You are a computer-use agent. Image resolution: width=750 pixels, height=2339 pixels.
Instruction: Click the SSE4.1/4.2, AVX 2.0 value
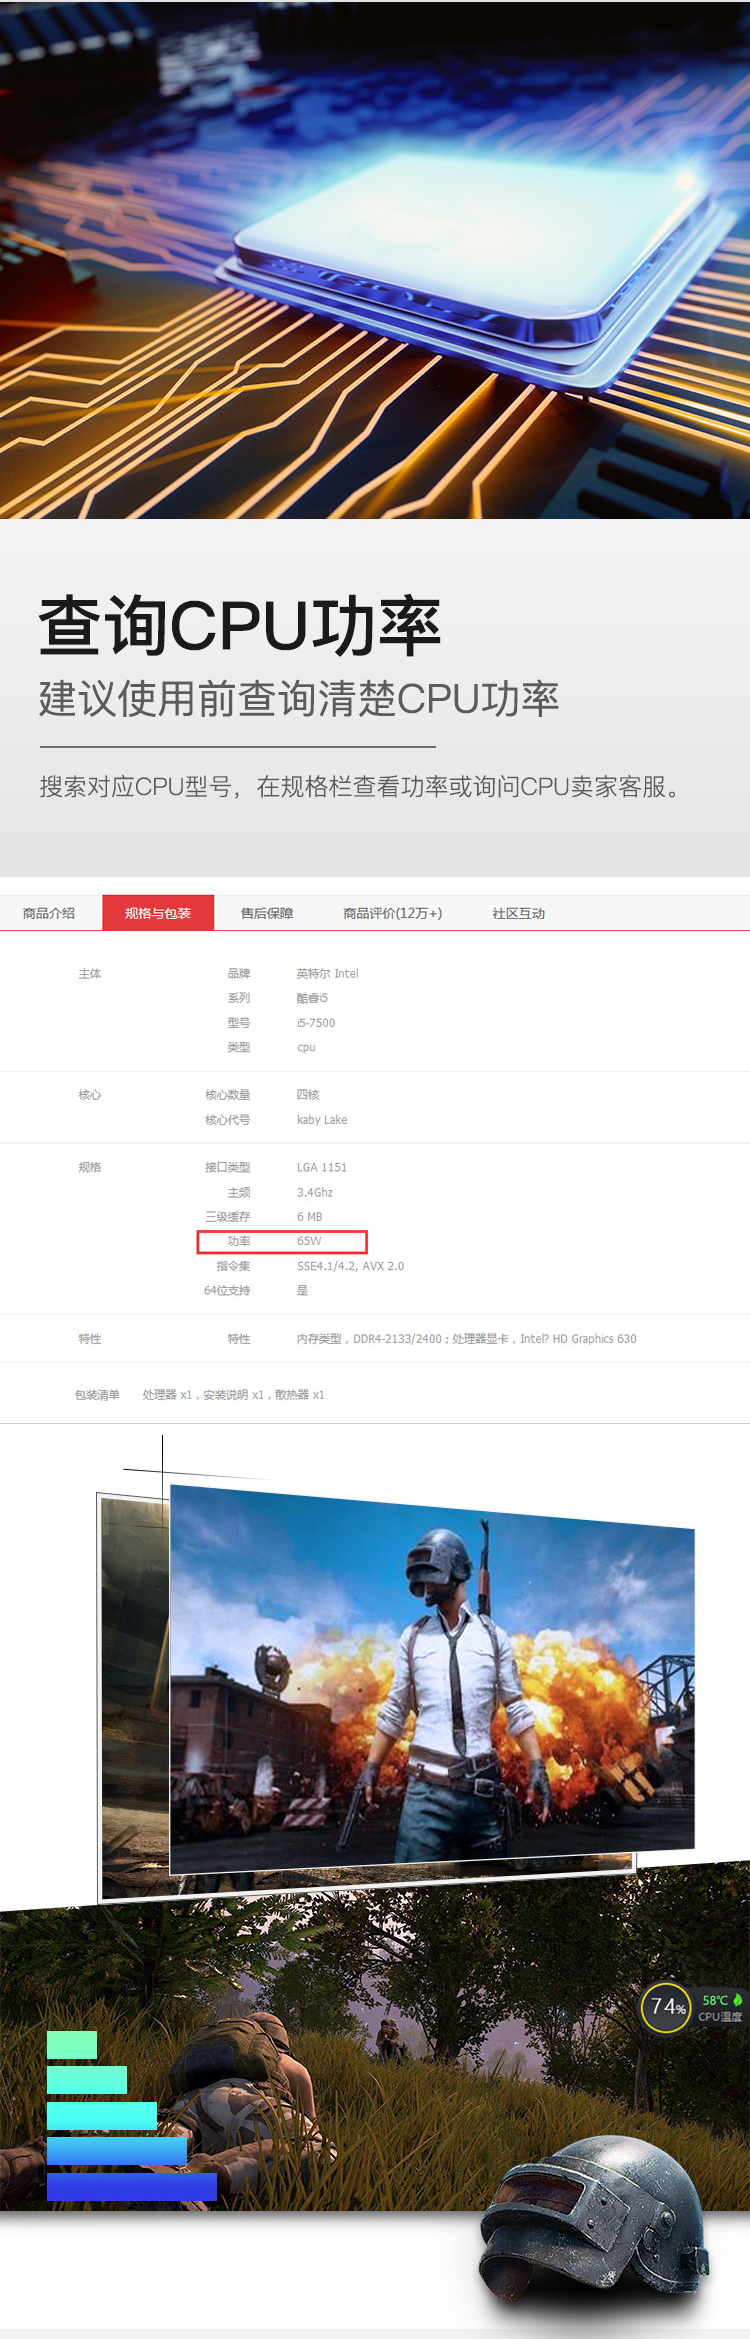click(x=351, y=1266)
